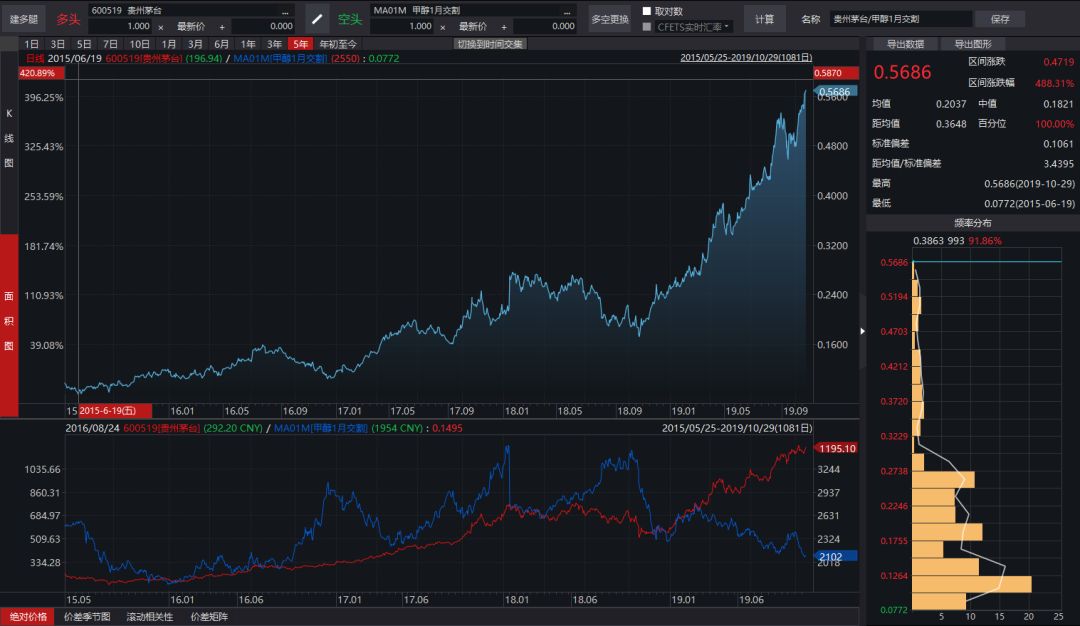Click the 切换到时间交集 button
This screenshot has height=626, width=1080.
[490, 44]
